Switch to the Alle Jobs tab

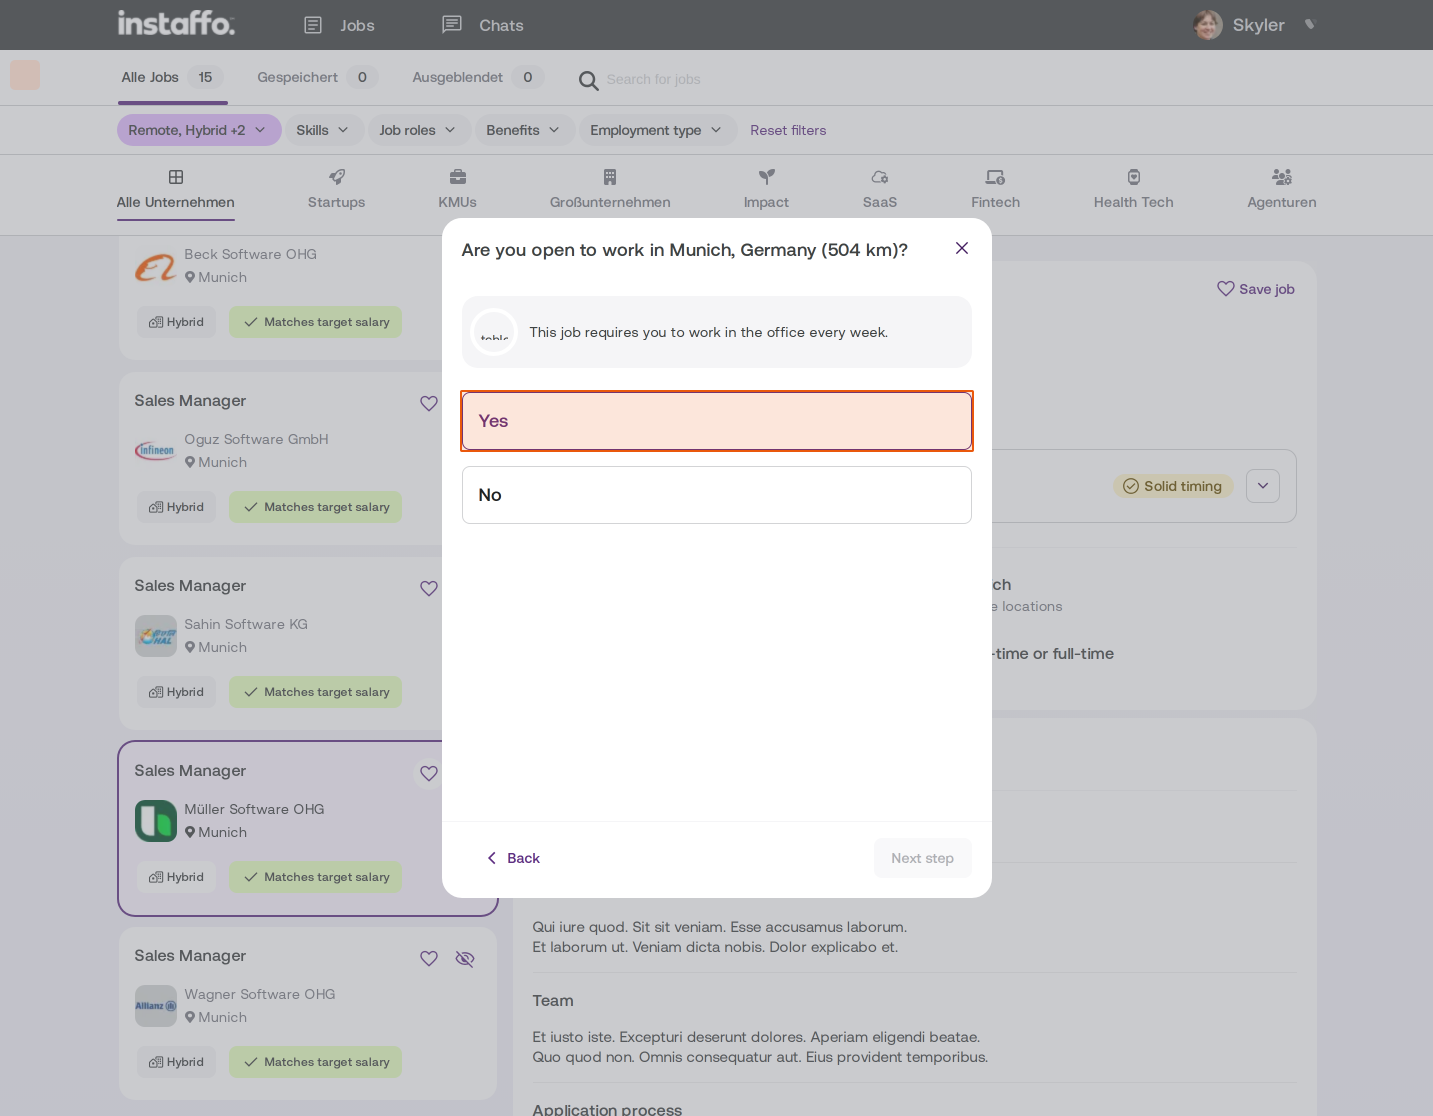(x=172, y=77)
